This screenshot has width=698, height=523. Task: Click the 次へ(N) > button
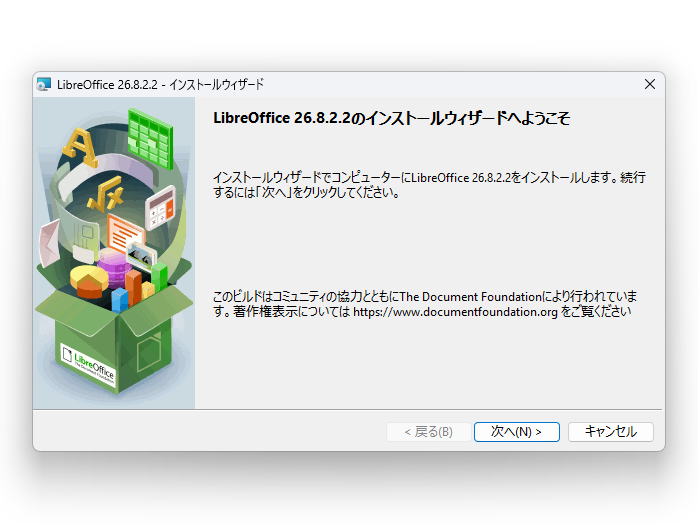click(516, 432)
